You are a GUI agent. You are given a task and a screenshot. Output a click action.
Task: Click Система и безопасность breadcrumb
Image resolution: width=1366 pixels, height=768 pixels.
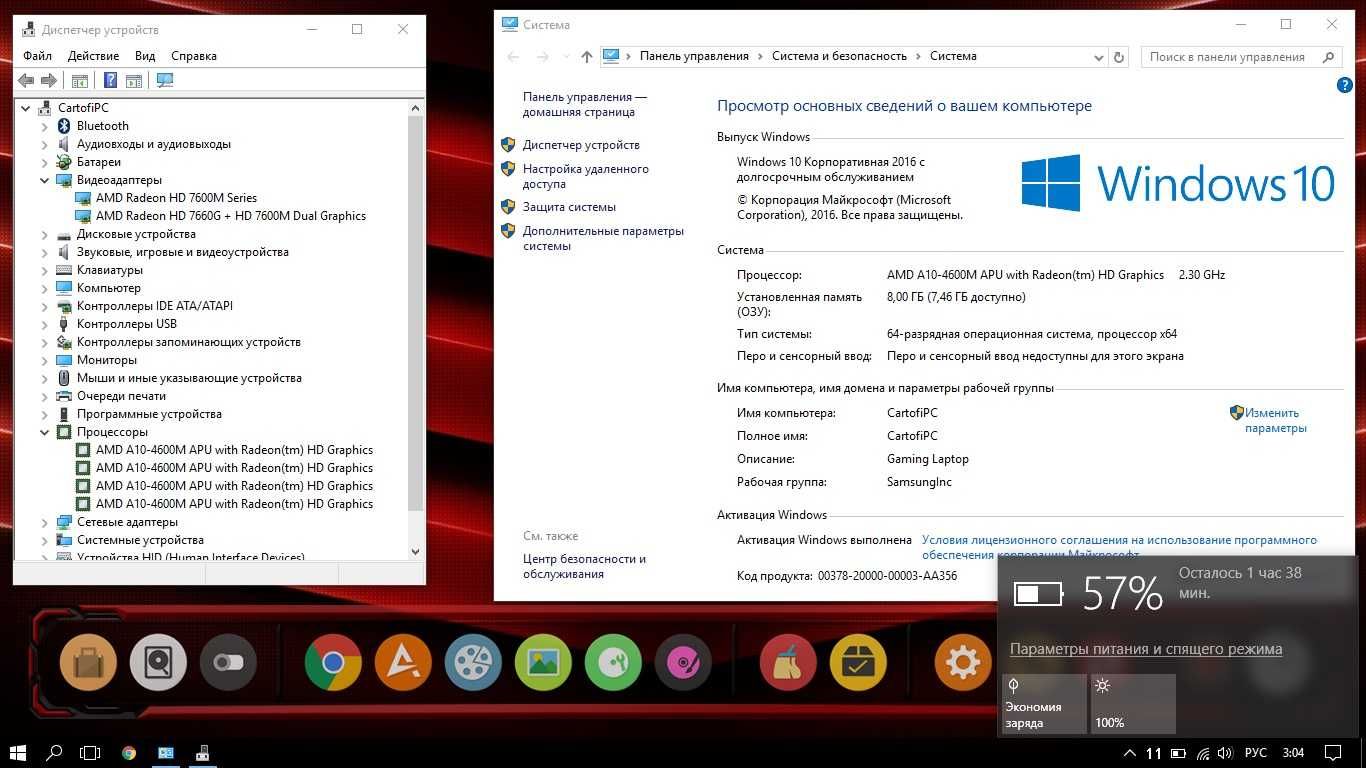(x=839, y=56)
